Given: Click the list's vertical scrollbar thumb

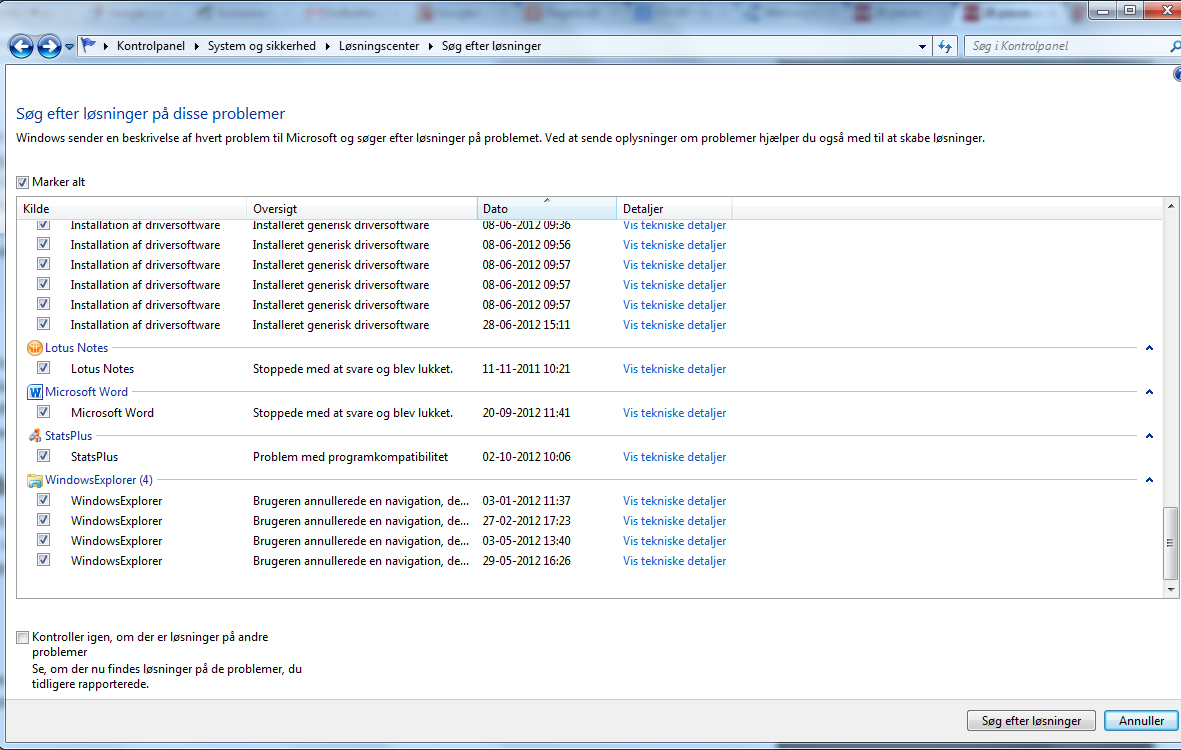Looking at the screenshot, I should coord(1172,543).
